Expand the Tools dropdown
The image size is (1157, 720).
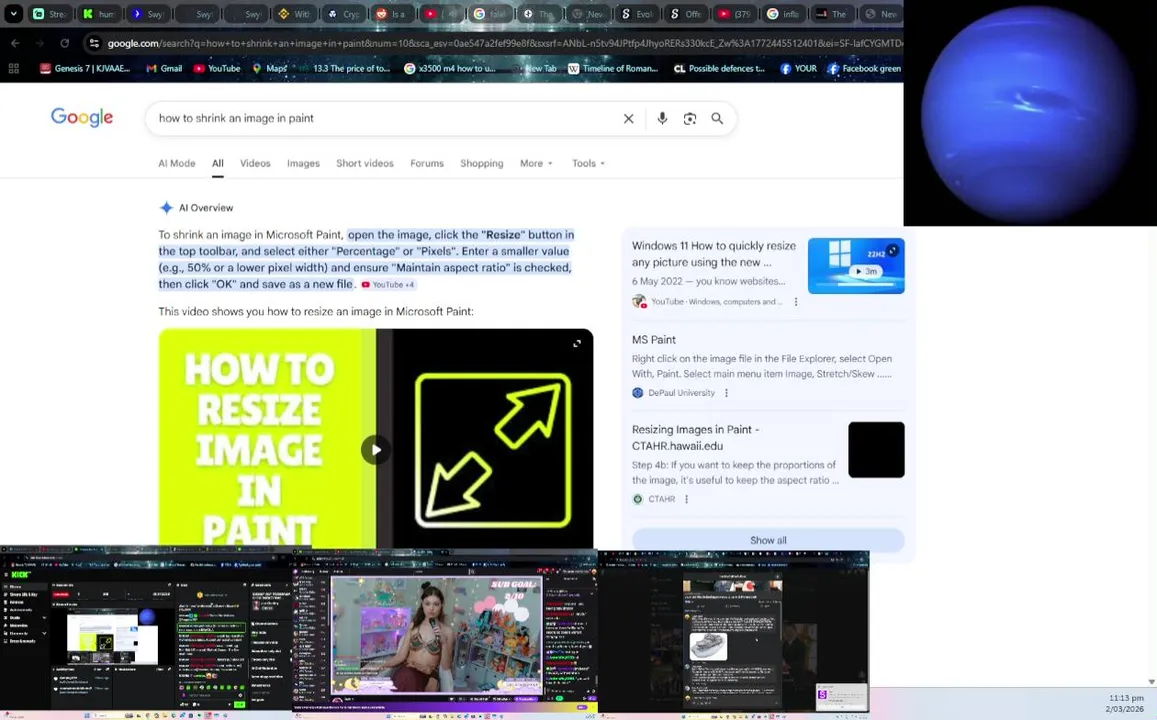click(588, 163)
